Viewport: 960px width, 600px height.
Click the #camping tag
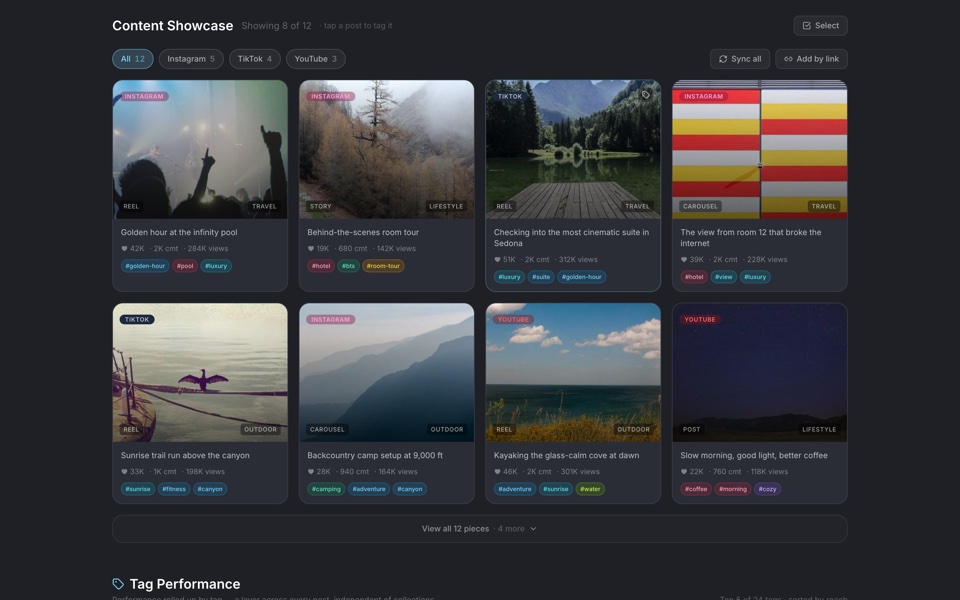[326, 489]
